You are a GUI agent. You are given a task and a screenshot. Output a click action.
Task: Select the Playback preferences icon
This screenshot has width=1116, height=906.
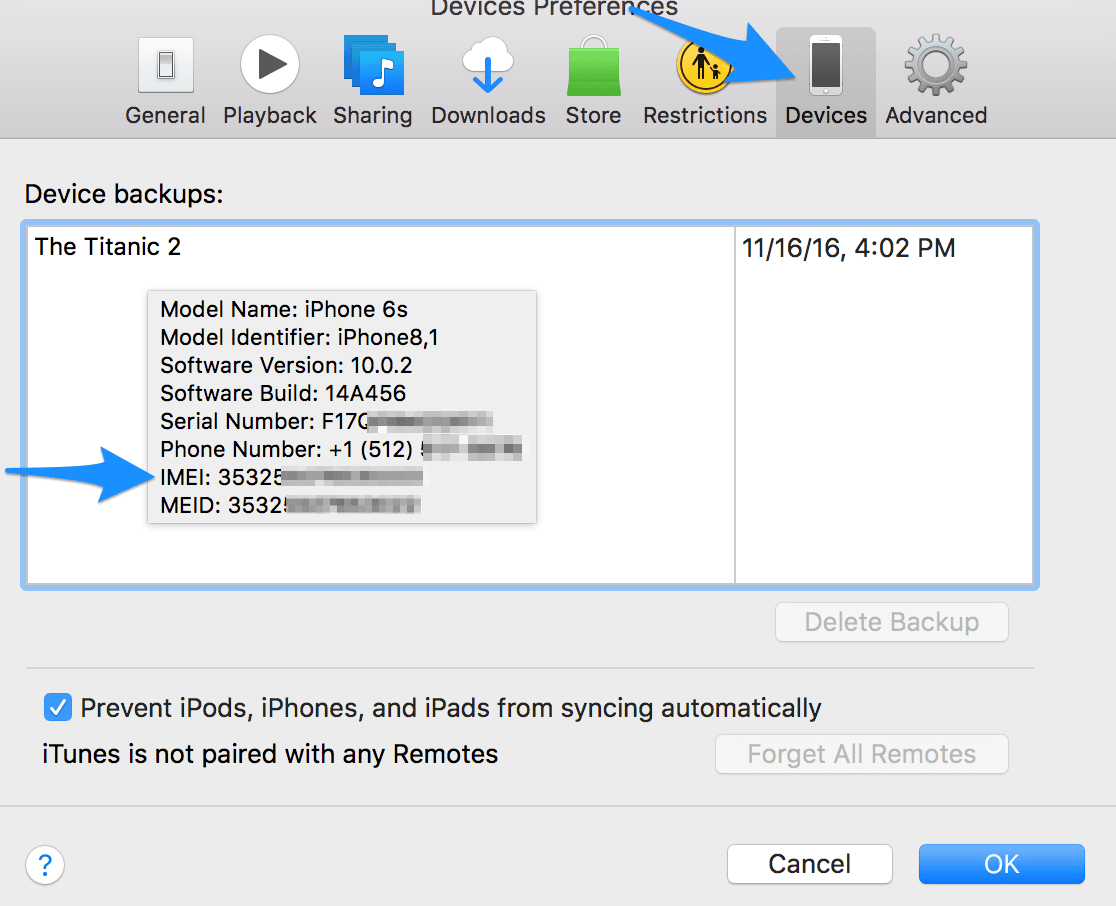click(x=269, y=63)
